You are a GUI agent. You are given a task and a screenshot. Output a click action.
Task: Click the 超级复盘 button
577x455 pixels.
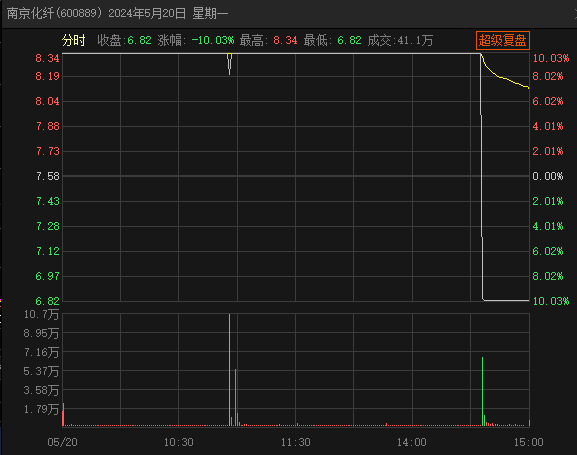click(503, 40)
